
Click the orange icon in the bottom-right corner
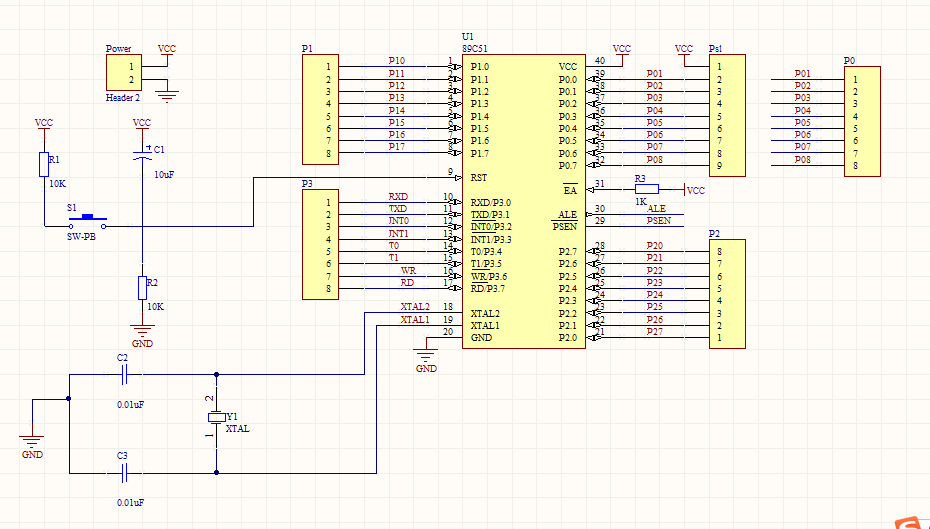(x=910, y=522)
